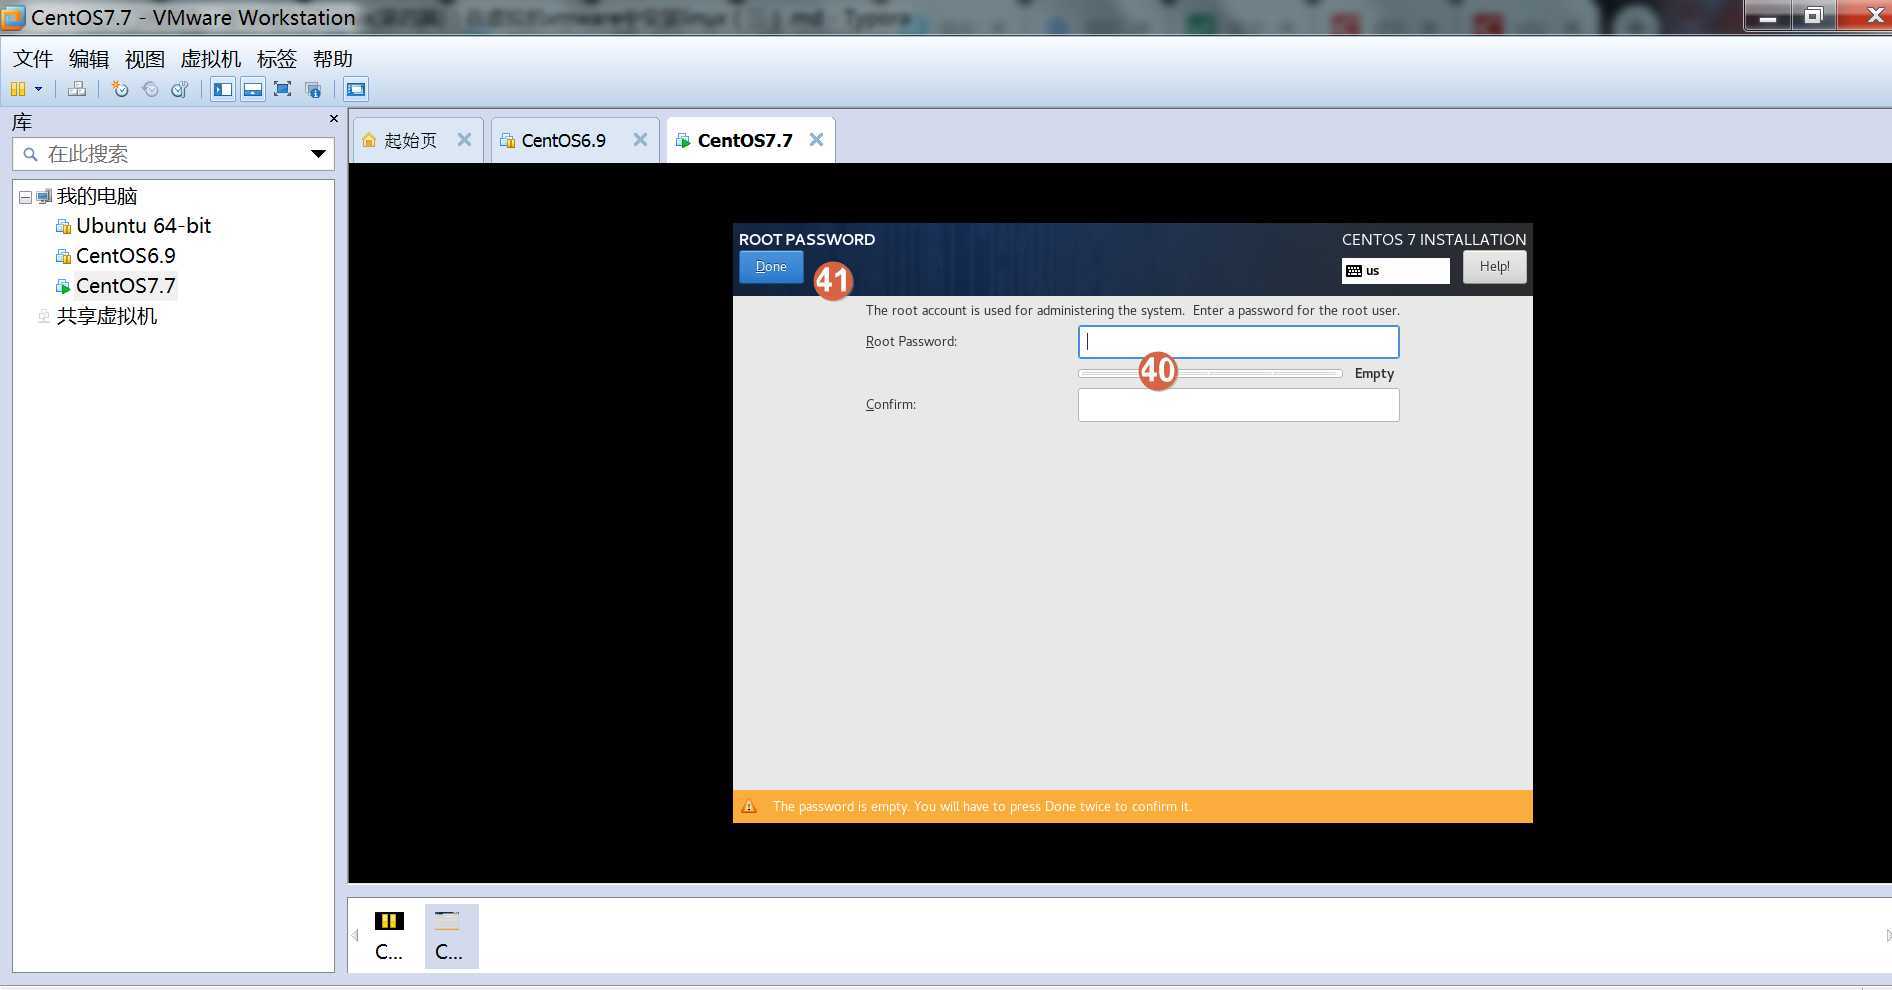This screenshot has height=990, width=1892.
Task: Expand the library search dropdown arrow
Action: [x=318, y=154]
